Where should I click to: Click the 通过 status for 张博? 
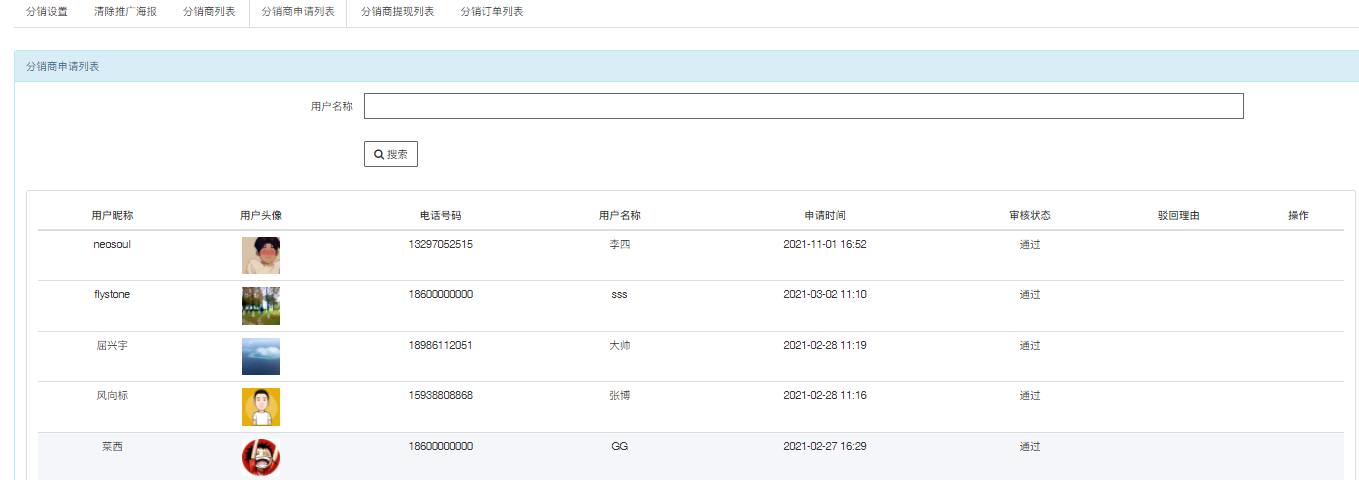[x=1030, y=396]
